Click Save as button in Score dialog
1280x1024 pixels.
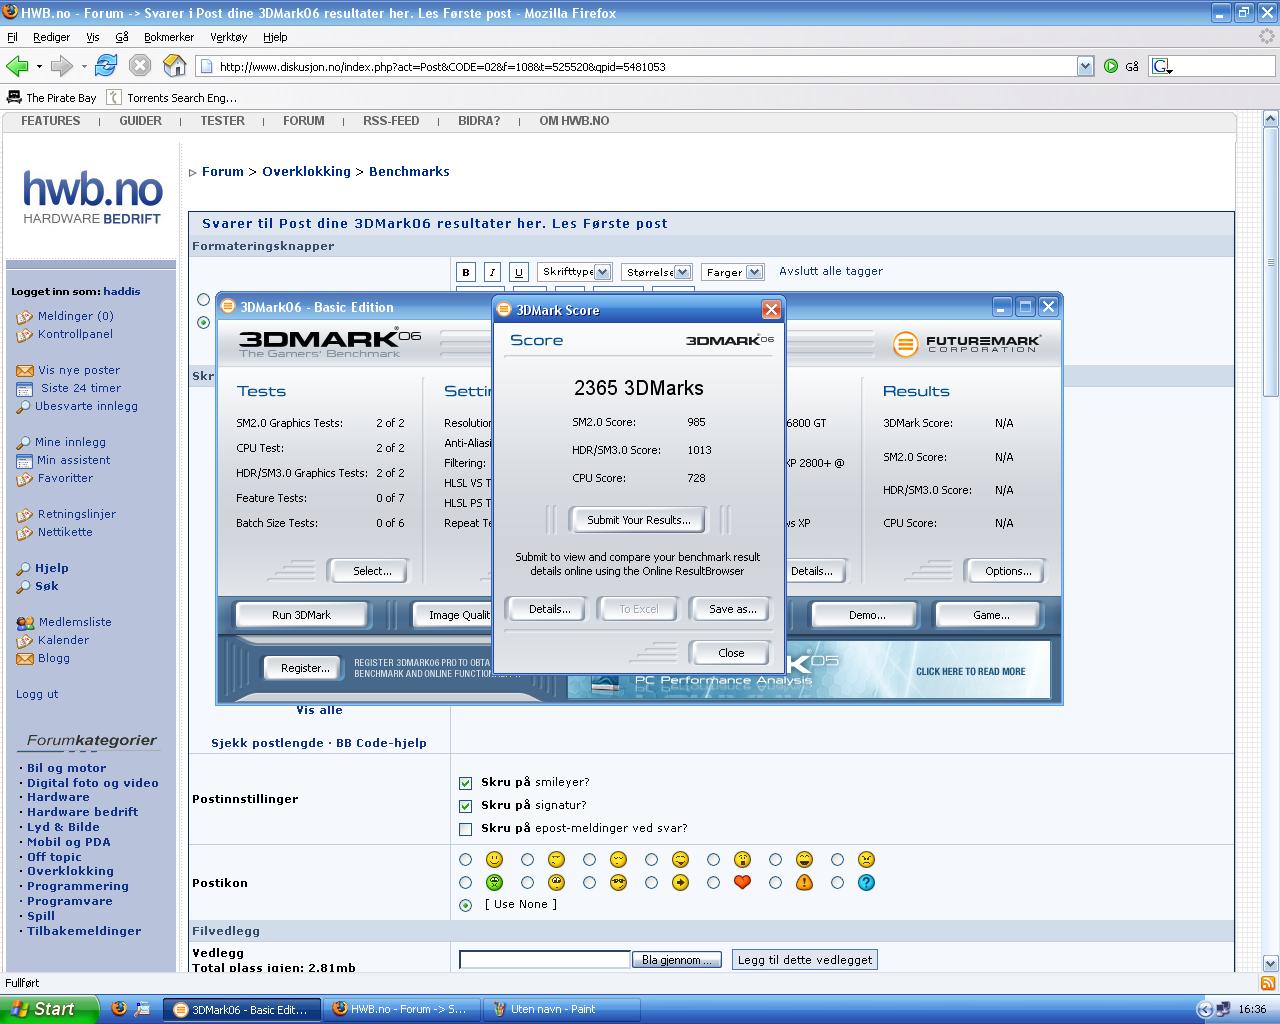pos(732,609)
